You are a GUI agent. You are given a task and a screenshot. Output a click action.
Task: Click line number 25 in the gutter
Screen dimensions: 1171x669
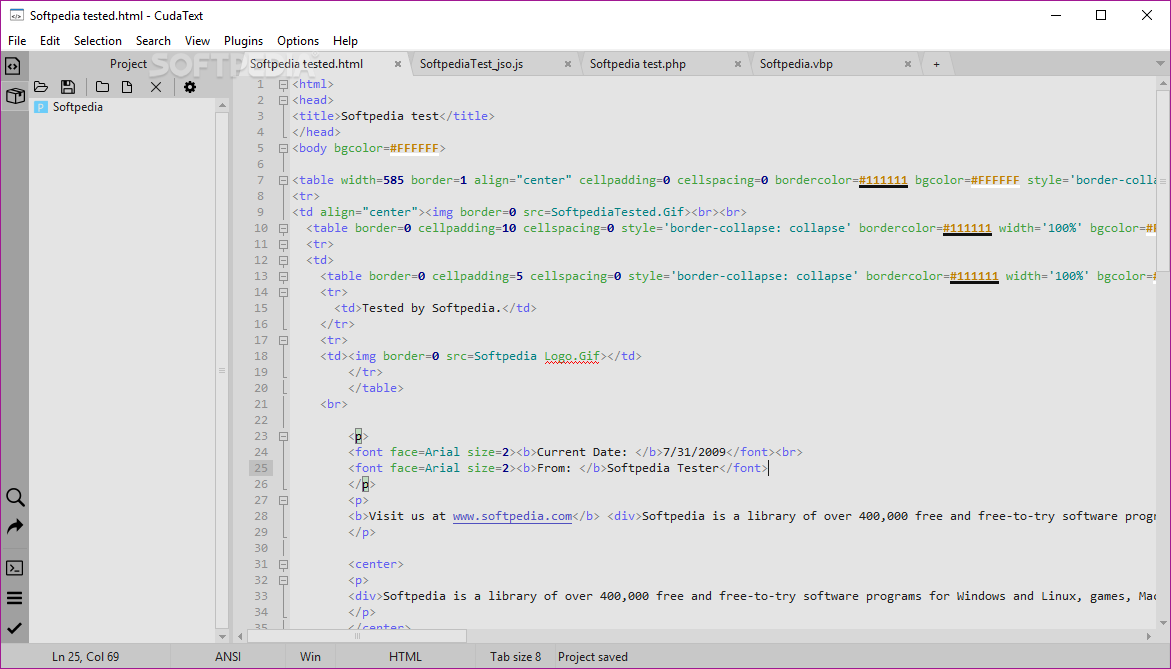261,468
